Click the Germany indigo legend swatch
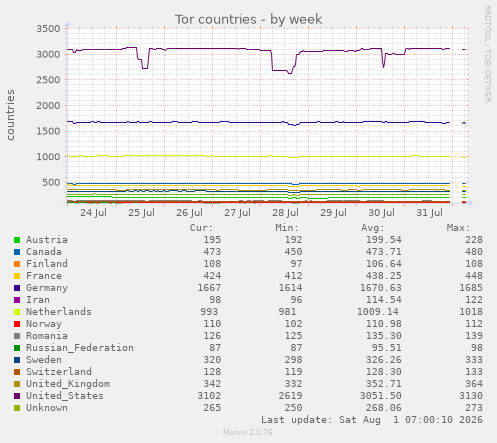497x443 pixels. point(17,288)
